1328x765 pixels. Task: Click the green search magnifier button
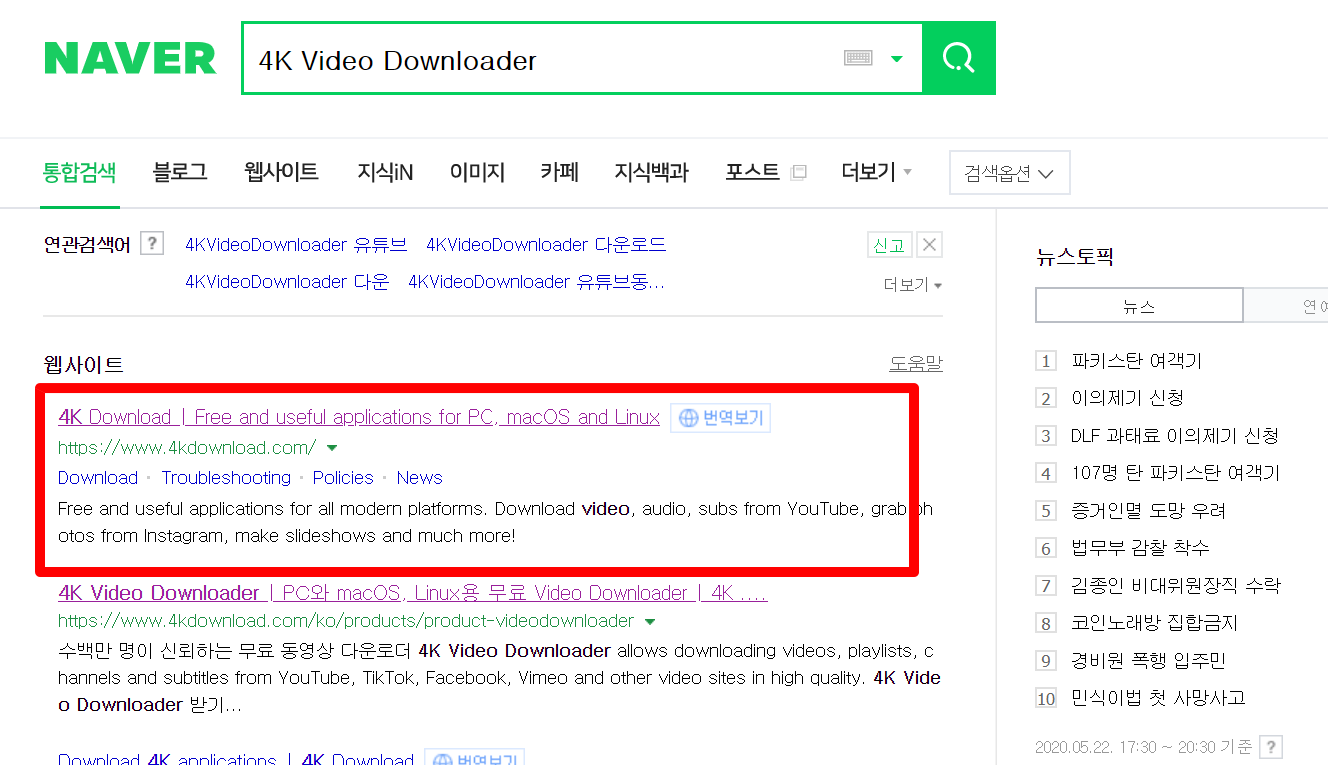(958, 58)
